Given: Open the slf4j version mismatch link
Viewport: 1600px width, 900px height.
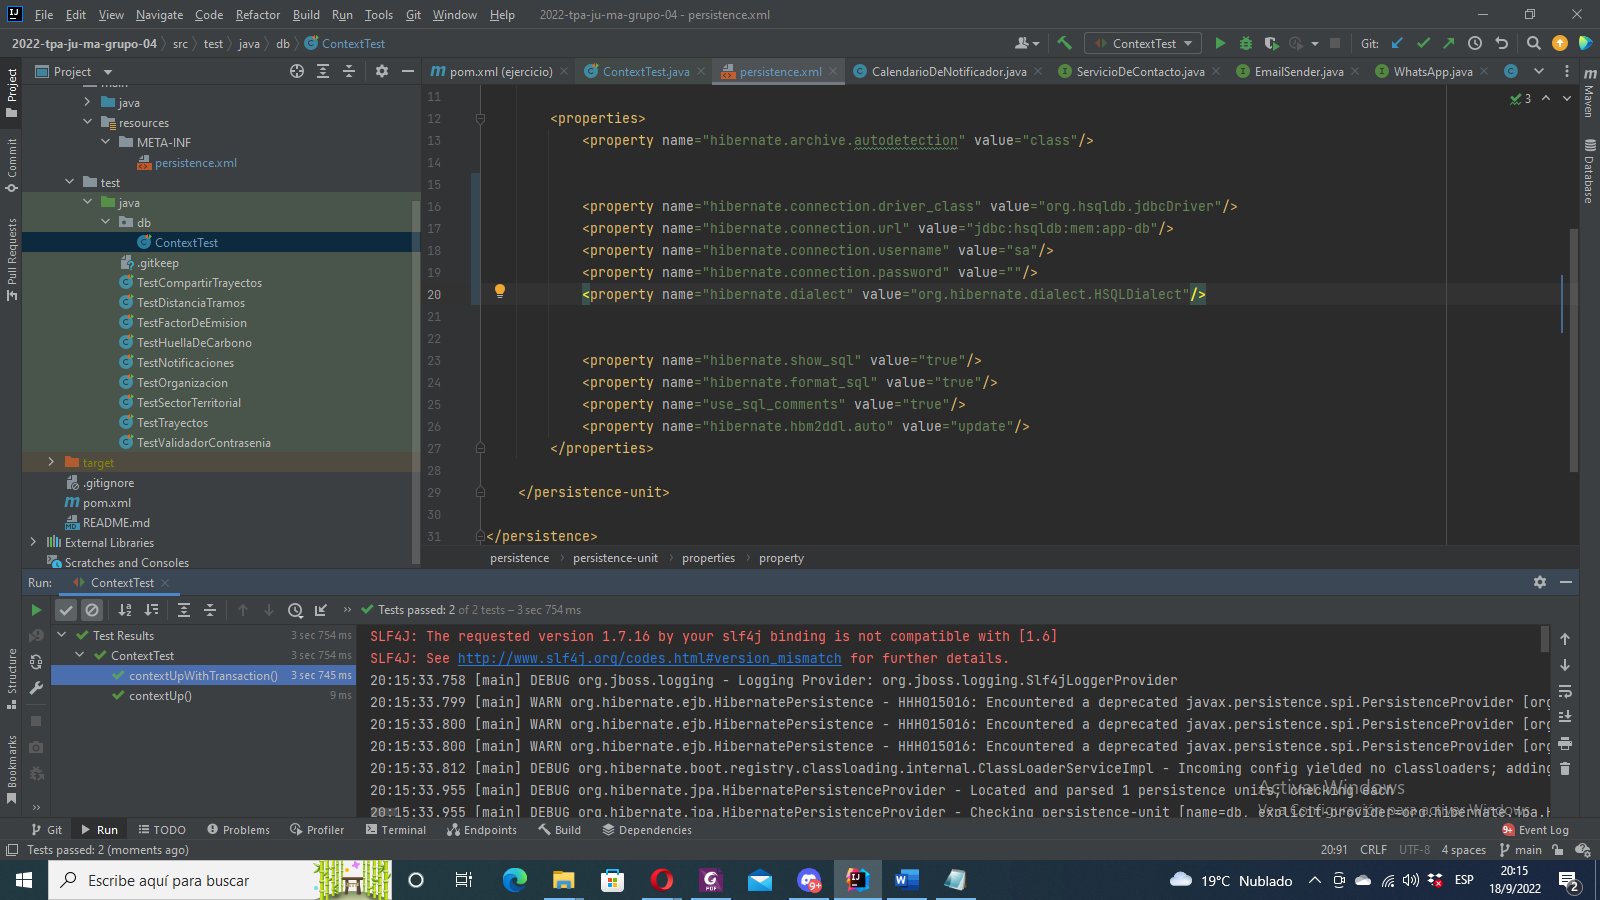Looking at the screenshot, I should (649, 658).
